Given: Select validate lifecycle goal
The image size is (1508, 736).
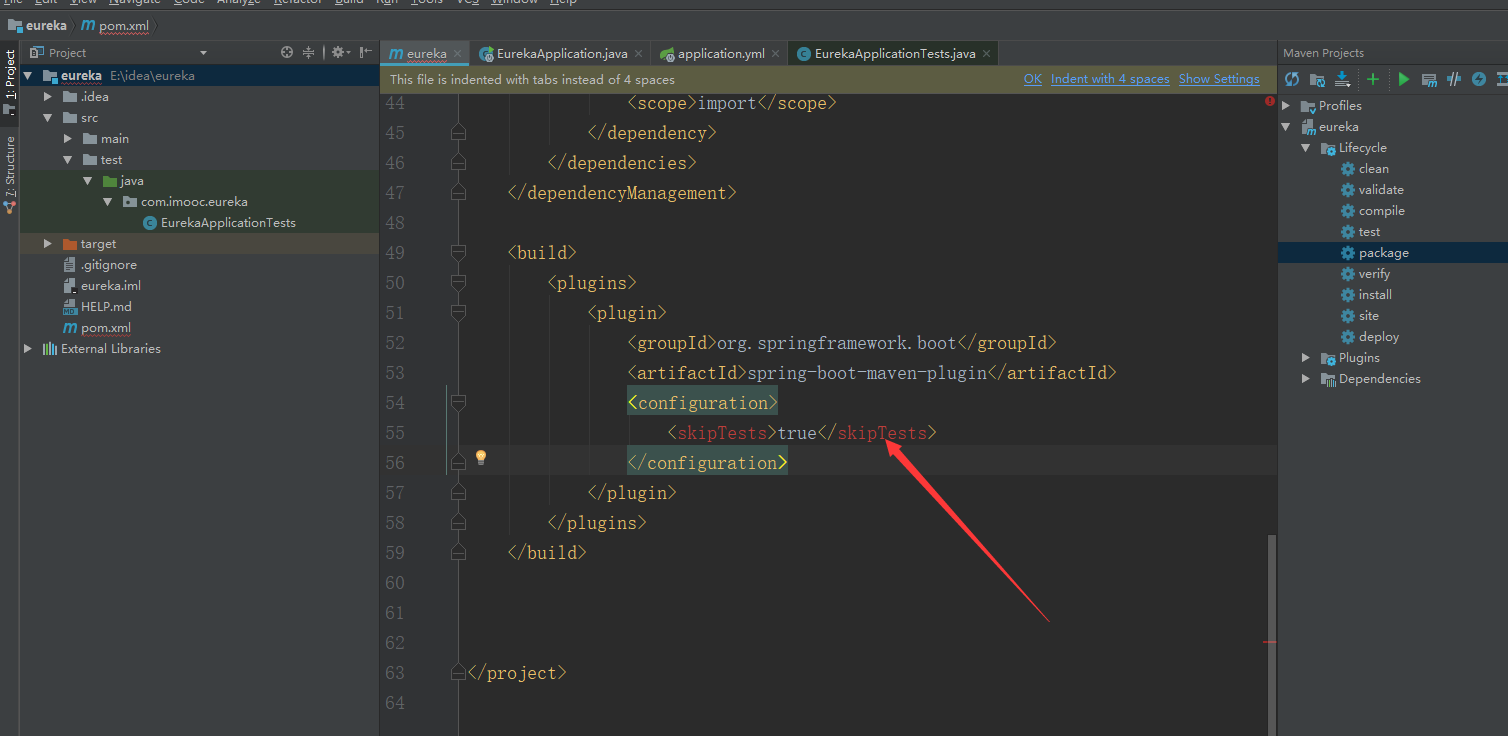Looking at the screenshot, I should (x=1380, y=190).
